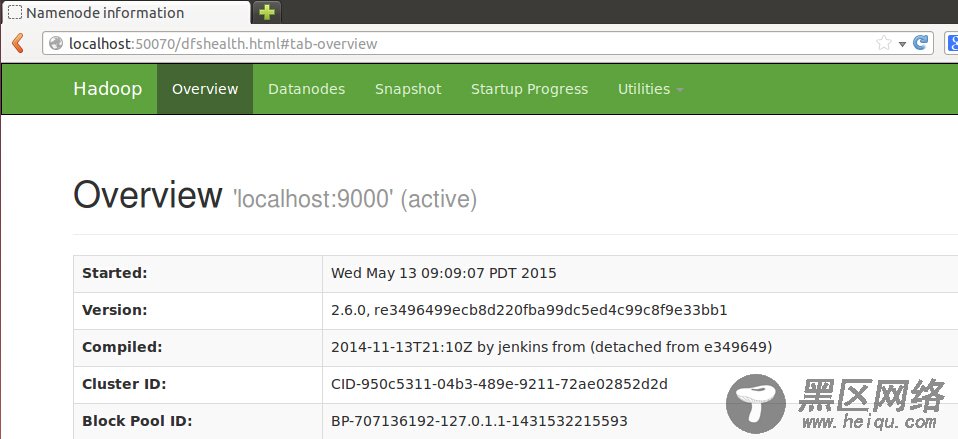The image size is (958, 439).
Task: Click the browser back arrow button
Action: coord(18,43)
